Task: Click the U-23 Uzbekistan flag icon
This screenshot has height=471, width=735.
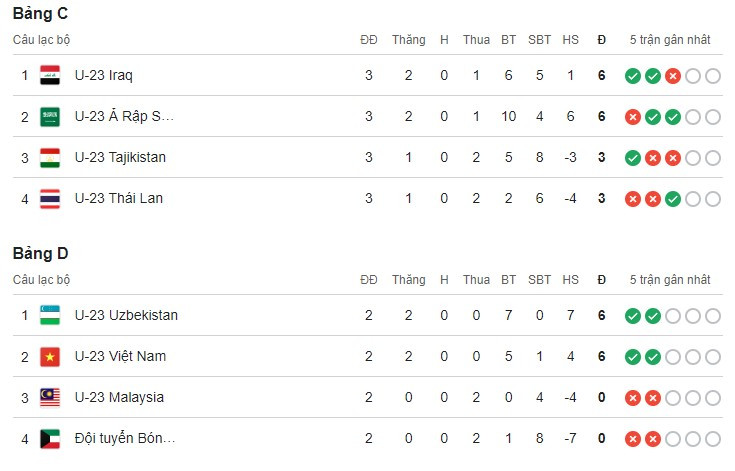Action: 50,315
